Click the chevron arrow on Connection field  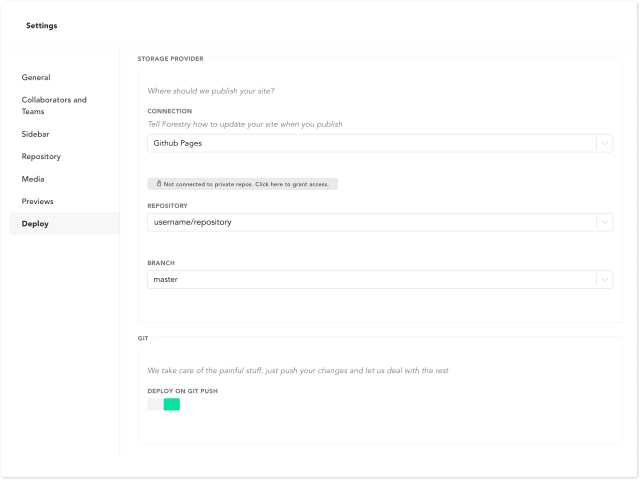point(604,143)
